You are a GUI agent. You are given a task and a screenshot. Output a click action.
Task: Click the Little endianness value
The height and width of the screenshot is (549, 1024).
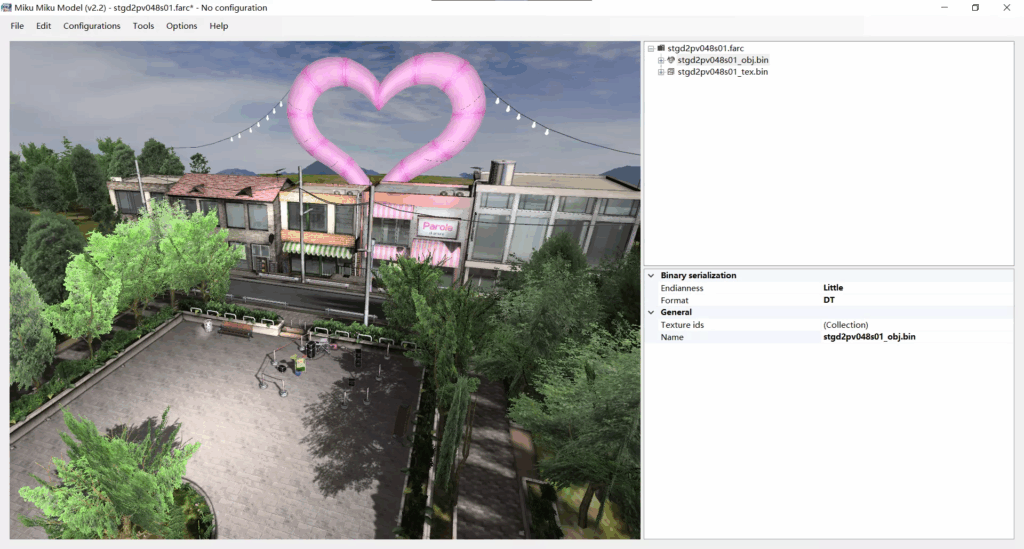833,288
